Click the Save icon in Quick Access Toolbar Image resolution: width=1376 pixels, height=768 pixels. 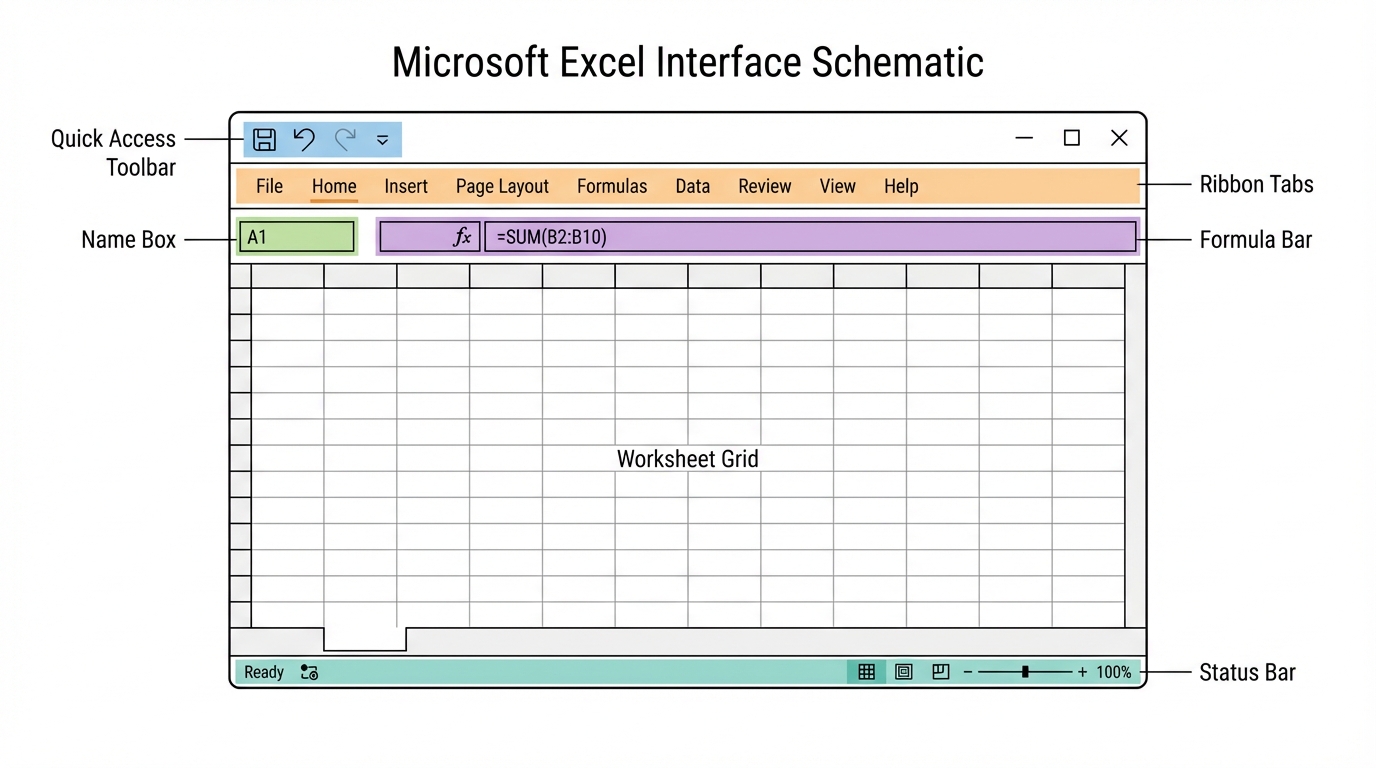[x=264, y=139]
